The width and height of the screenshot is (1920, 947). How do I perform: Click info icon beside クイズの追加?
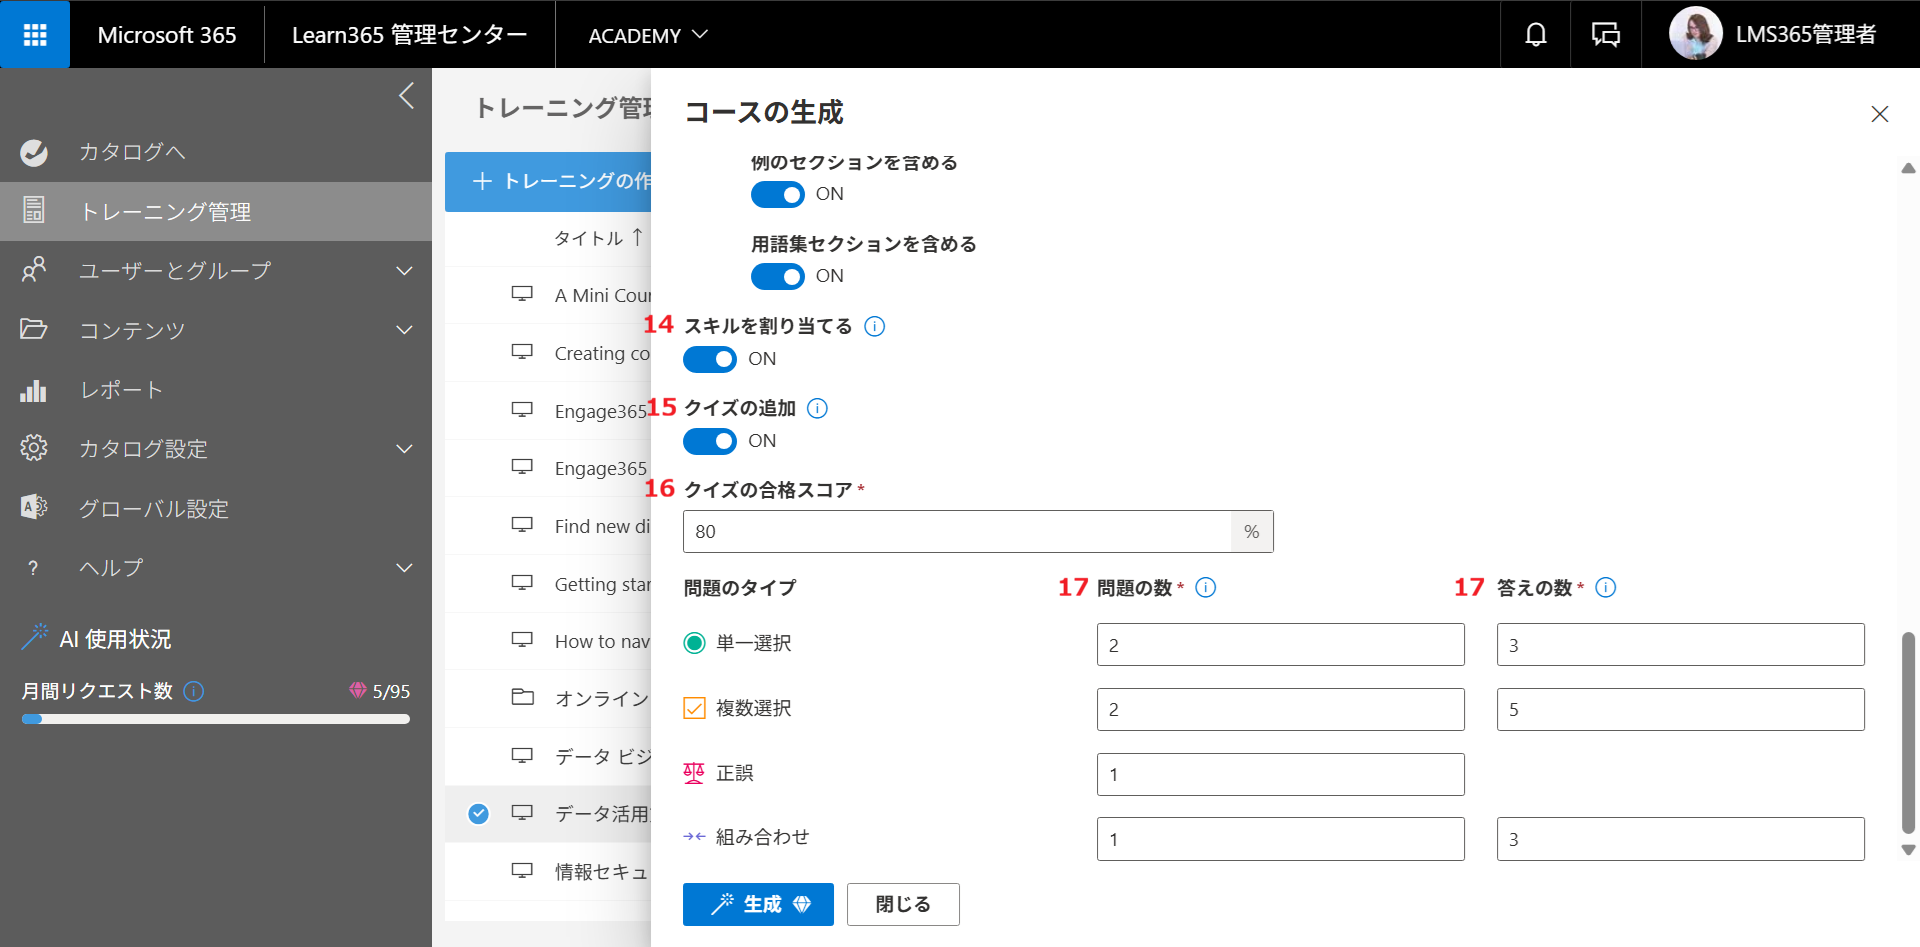[818, 408]
